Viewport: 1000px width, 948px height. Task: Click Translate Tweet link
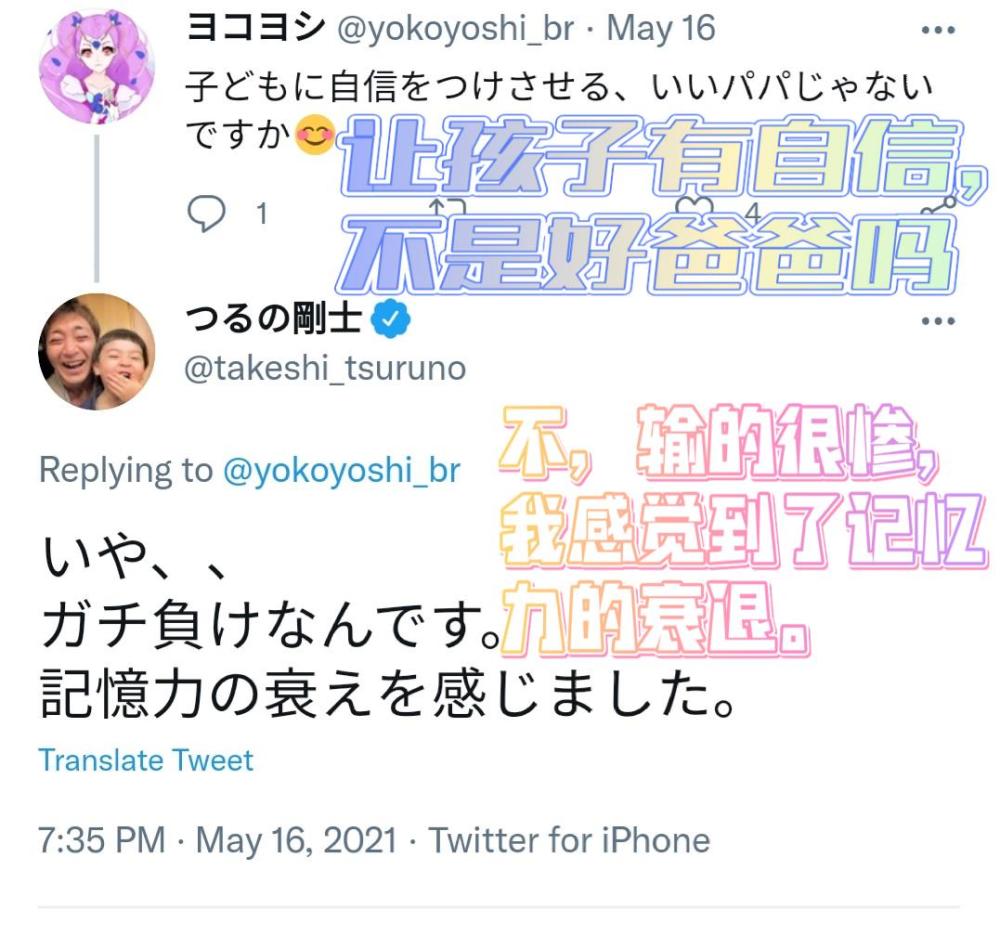point(146,760)
